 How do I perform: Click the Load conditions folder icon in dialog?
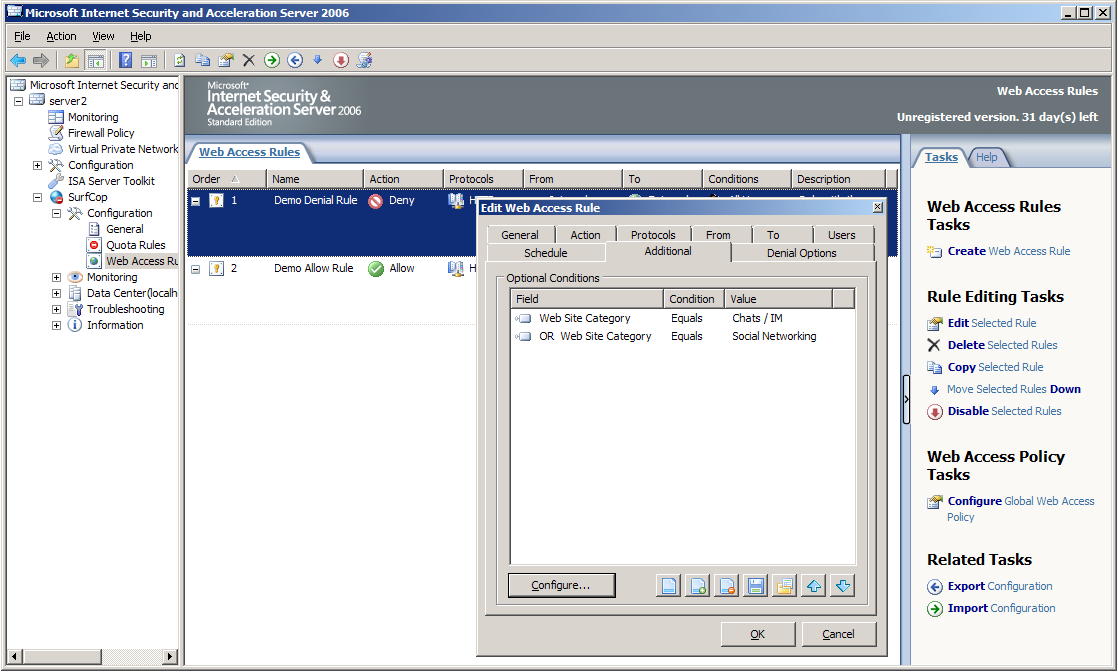pyautogui.click(x=784, y=586)
